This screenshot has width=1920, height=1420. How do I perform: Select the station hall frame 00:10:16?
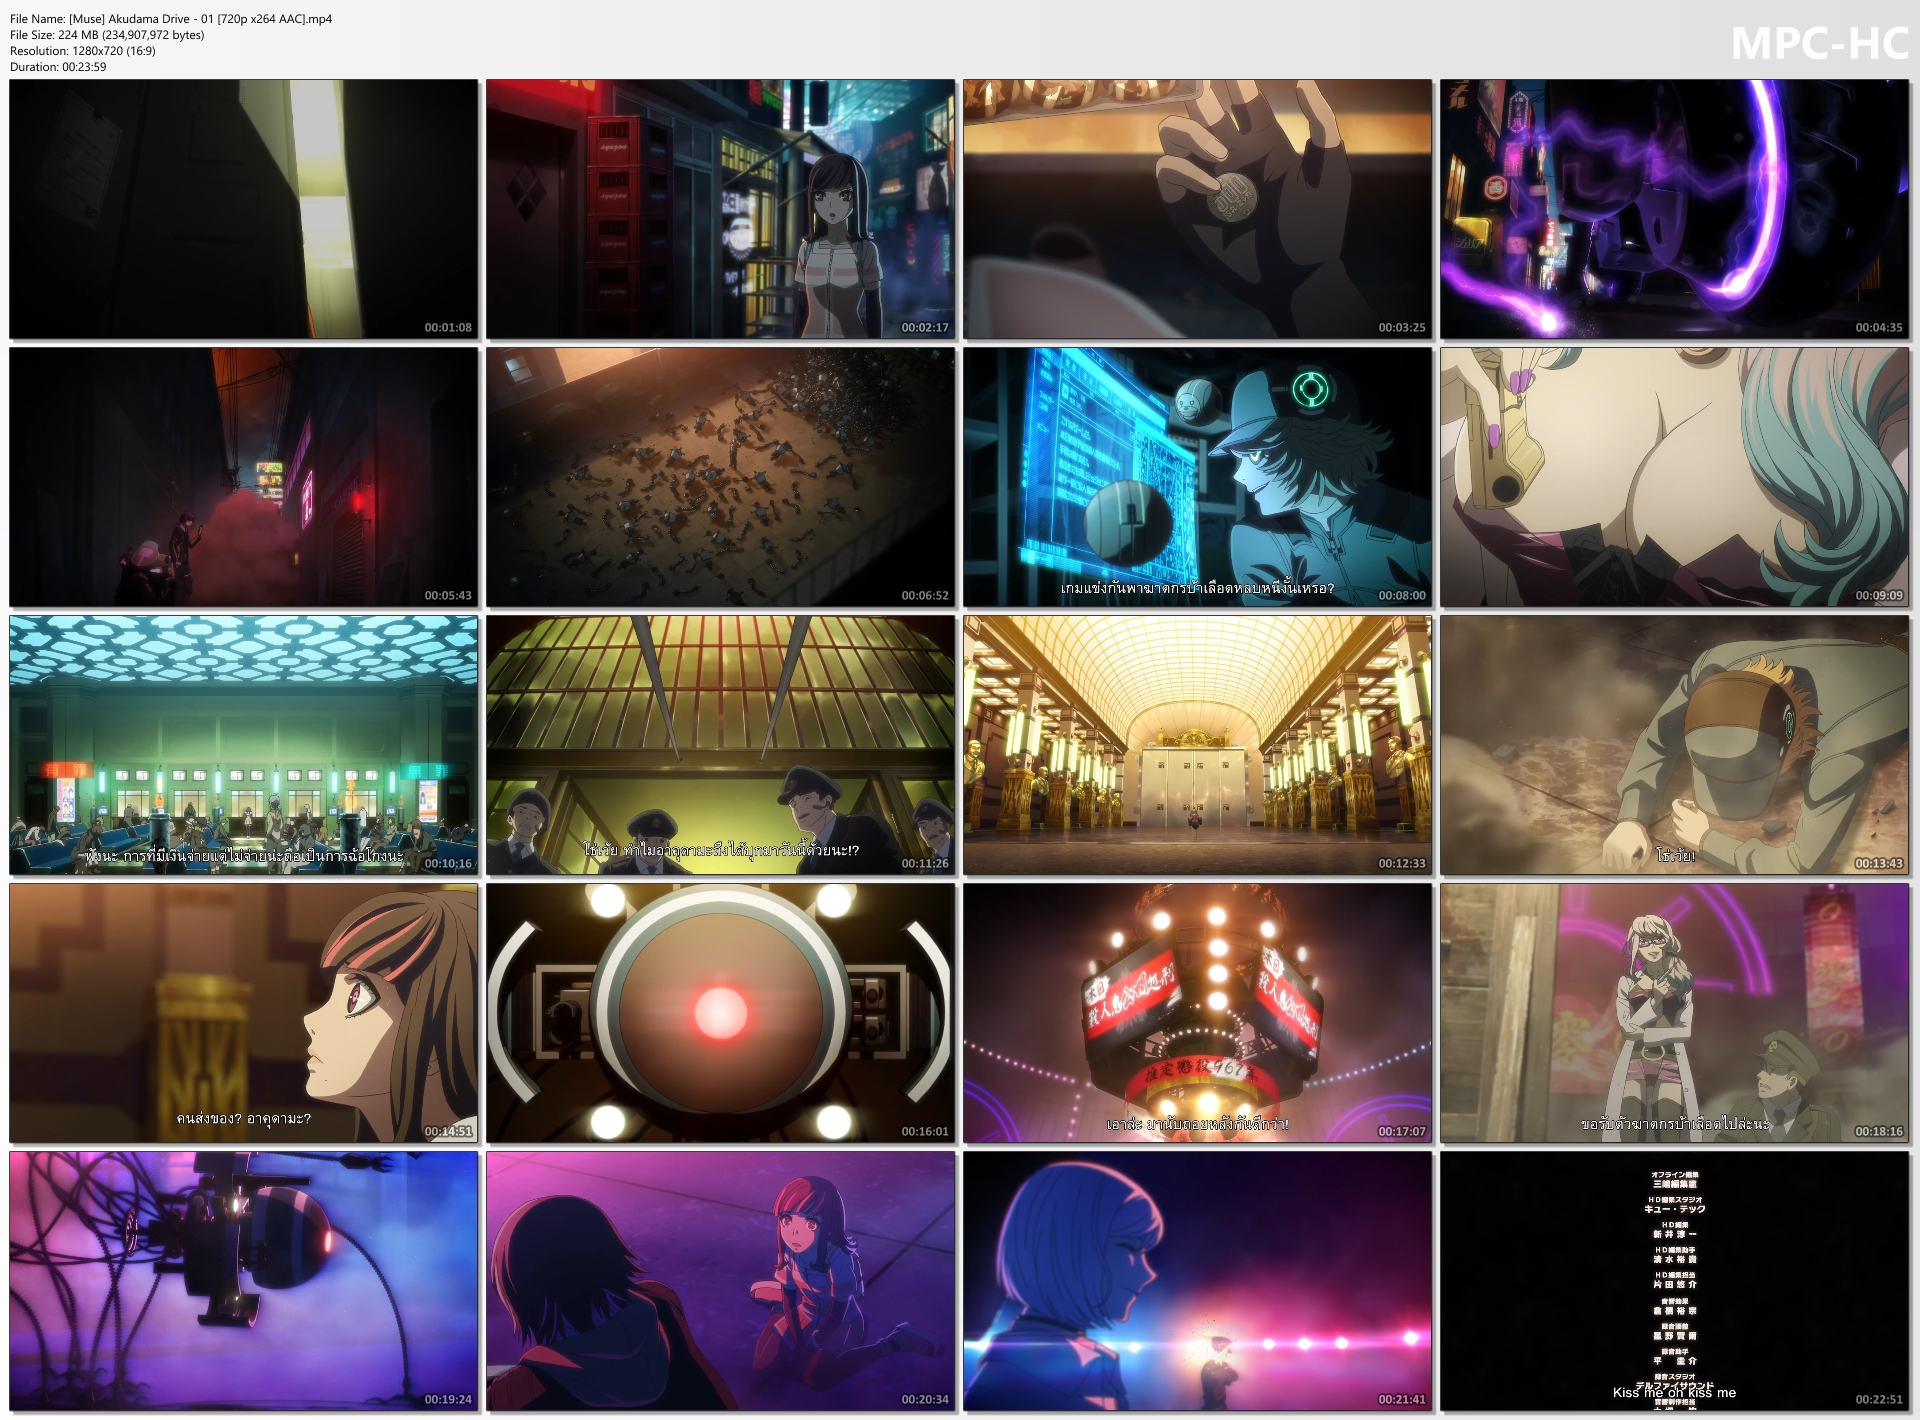click(244, 745)
